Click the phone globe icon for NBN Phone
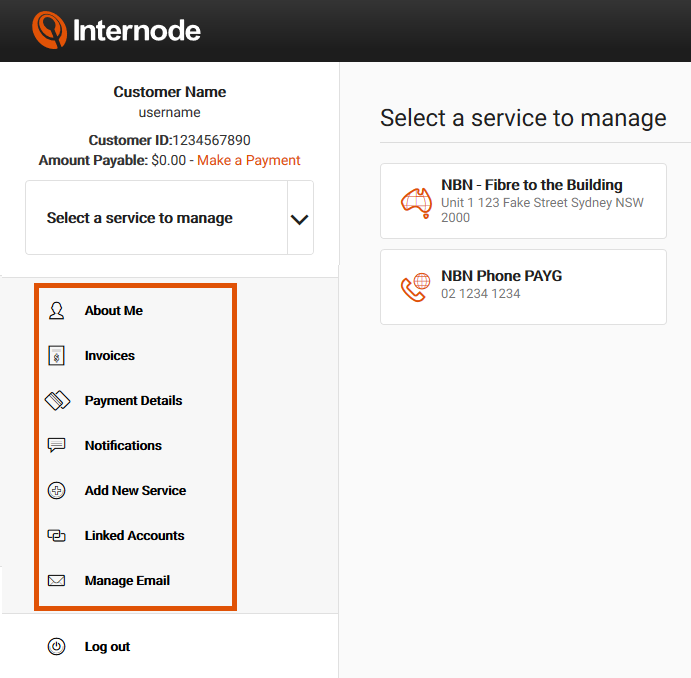 click(416, 287)
